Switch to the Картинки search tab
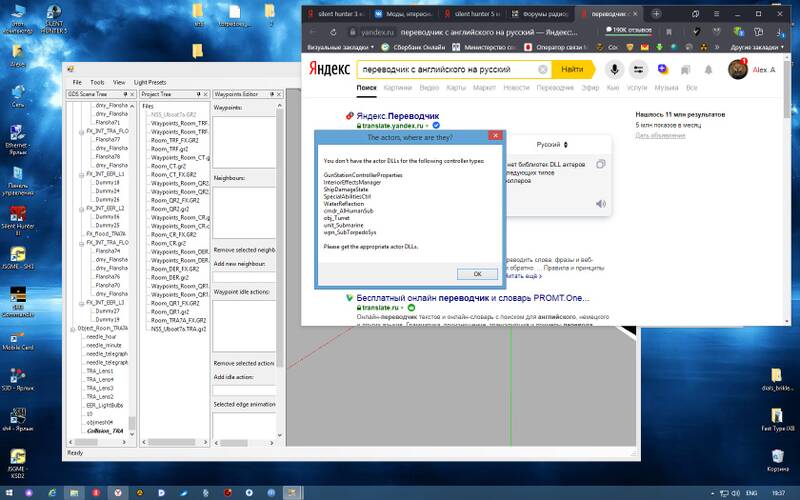The height and width of the screenshot is (500, 800). [x=397, y=88]
